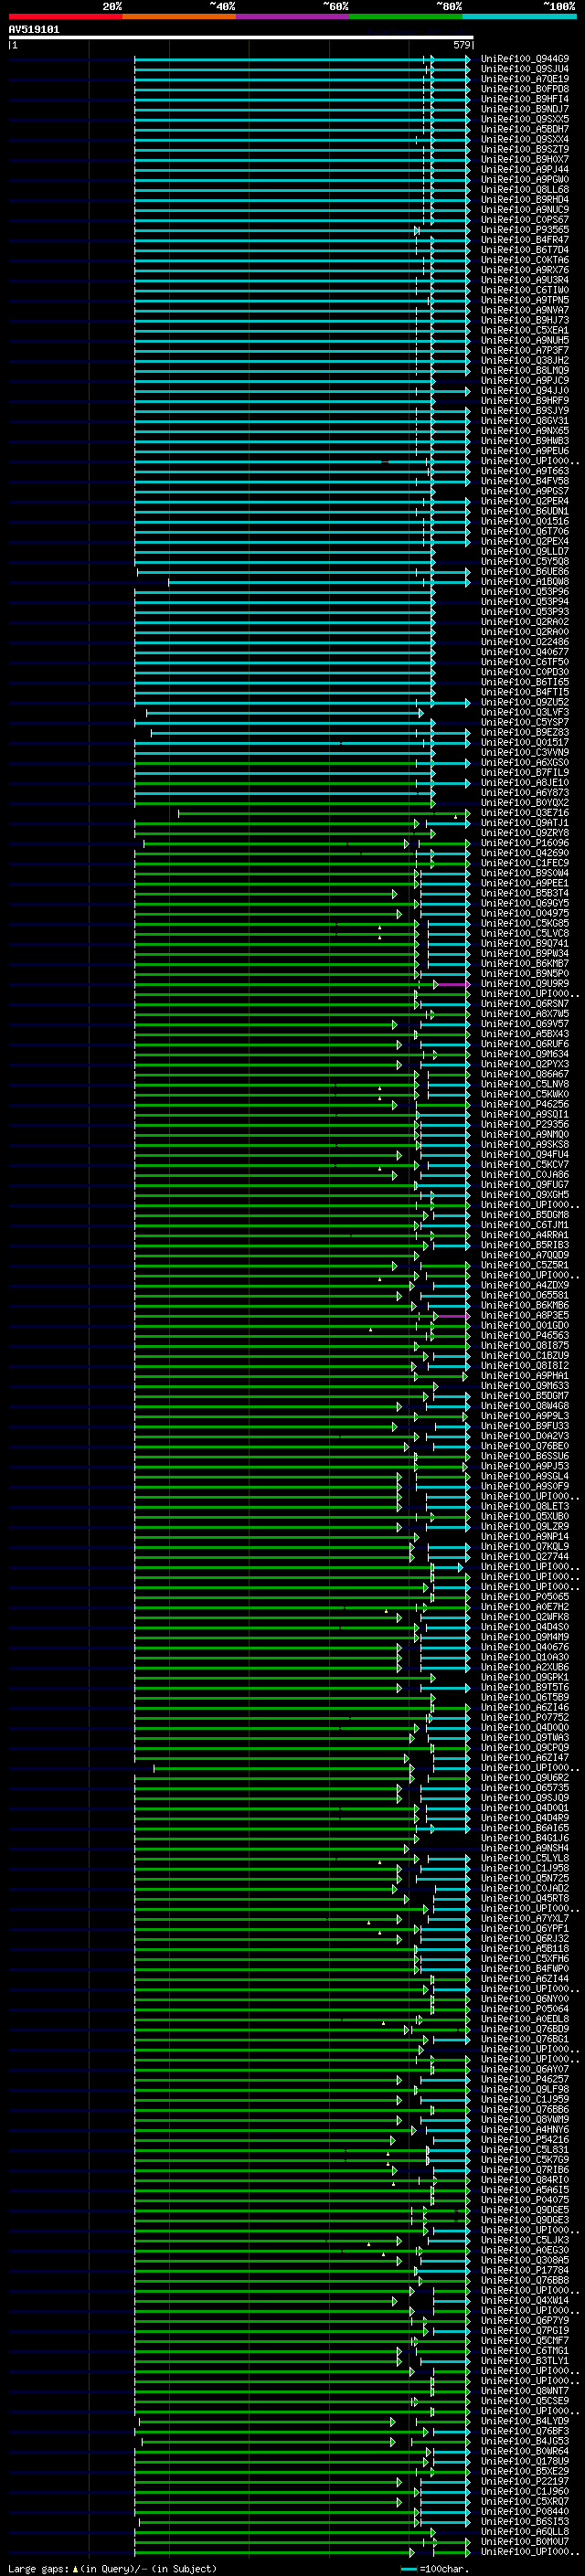585x2576 pixels.
Task: Select label UniRef100_B4FR47
Action: 525,240
